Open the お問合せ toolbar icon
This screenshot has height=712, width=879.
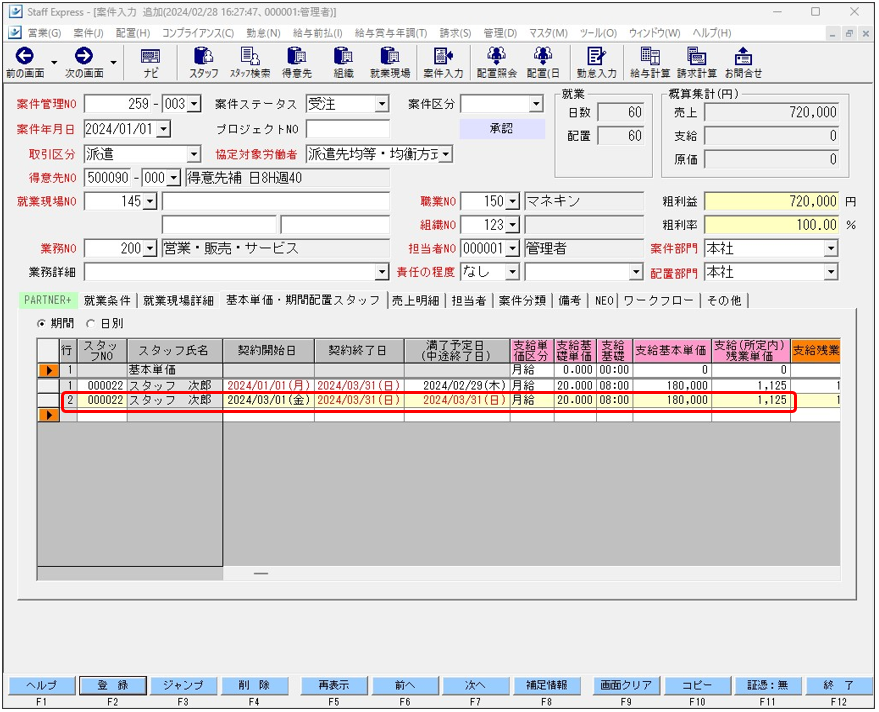click(x=743, y=62)
